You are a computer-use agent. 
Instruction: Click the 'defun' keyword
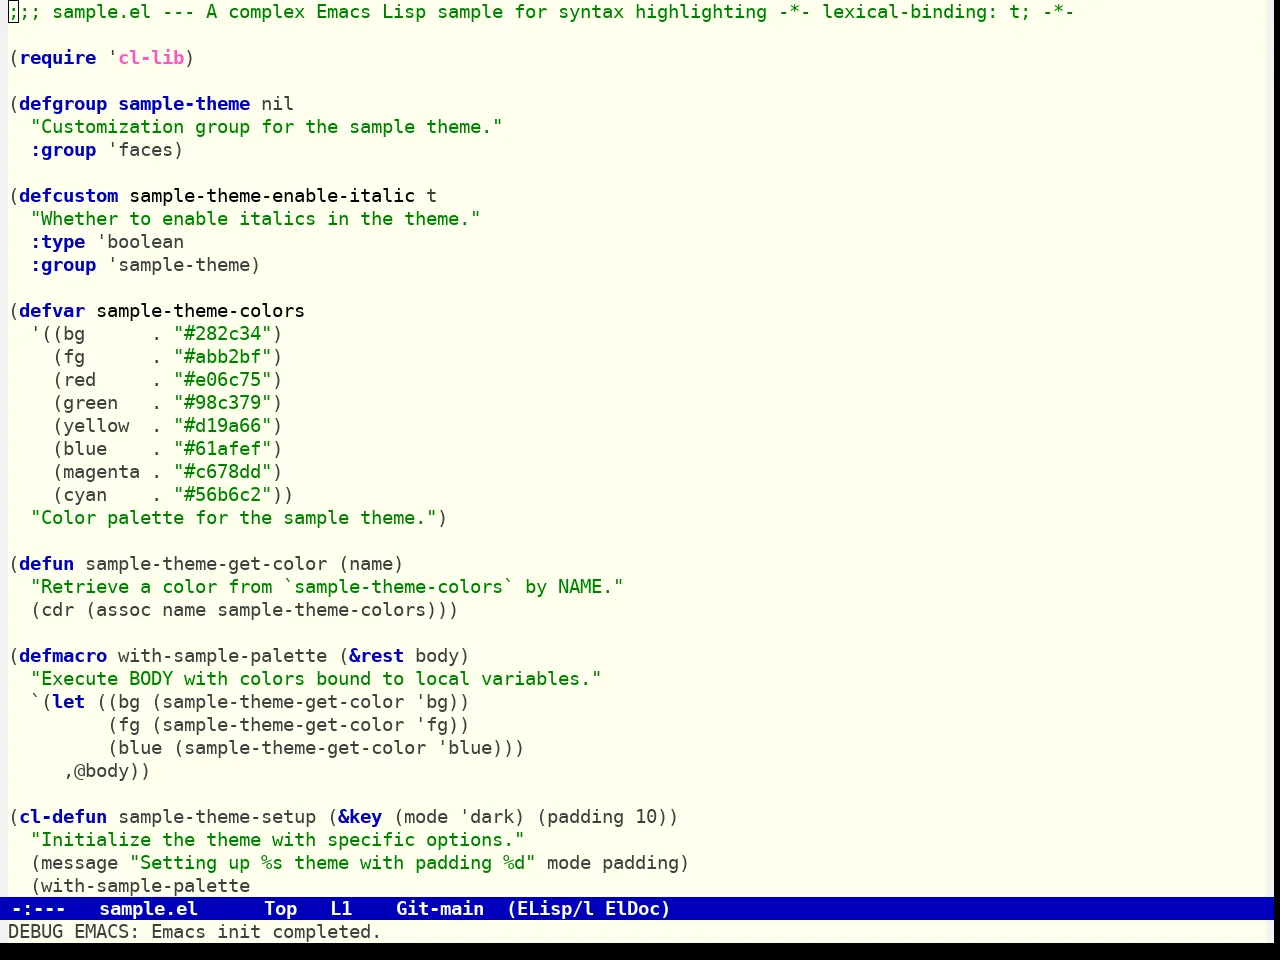click(46, 564)
